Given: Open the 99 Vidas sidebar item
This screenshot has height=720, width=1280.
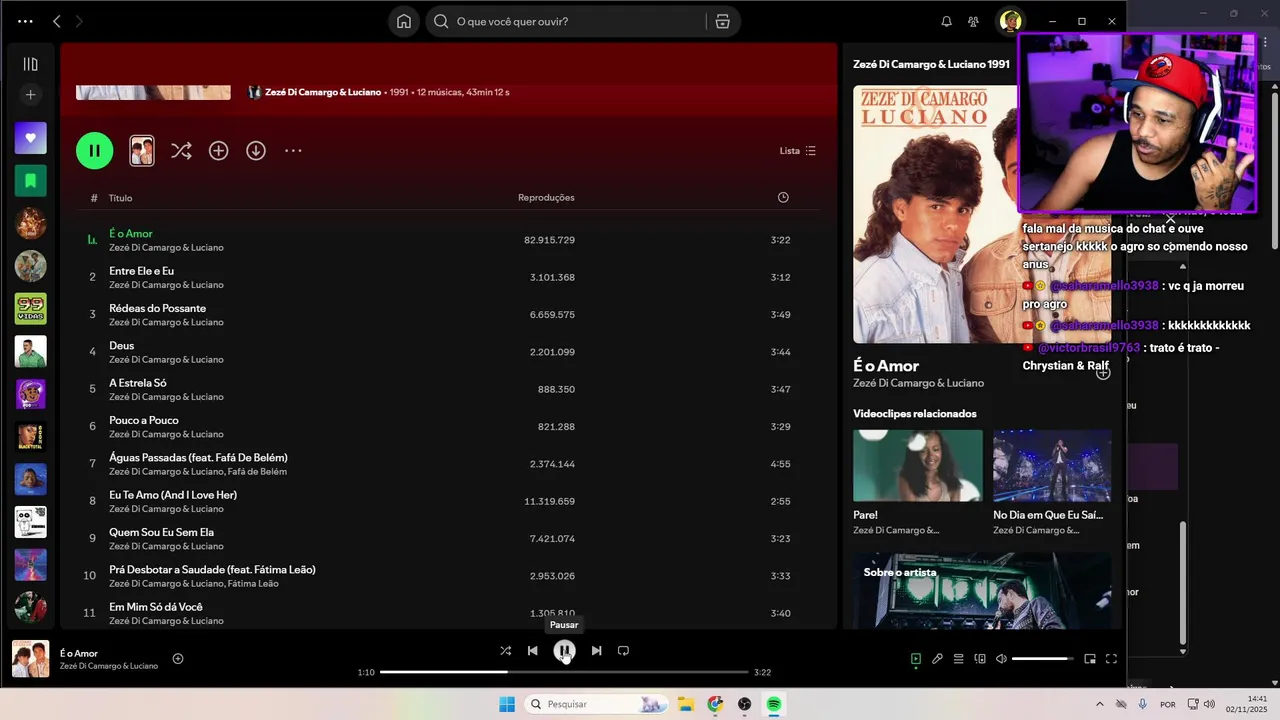Looking at the screenshot, I should pos(30,308).
